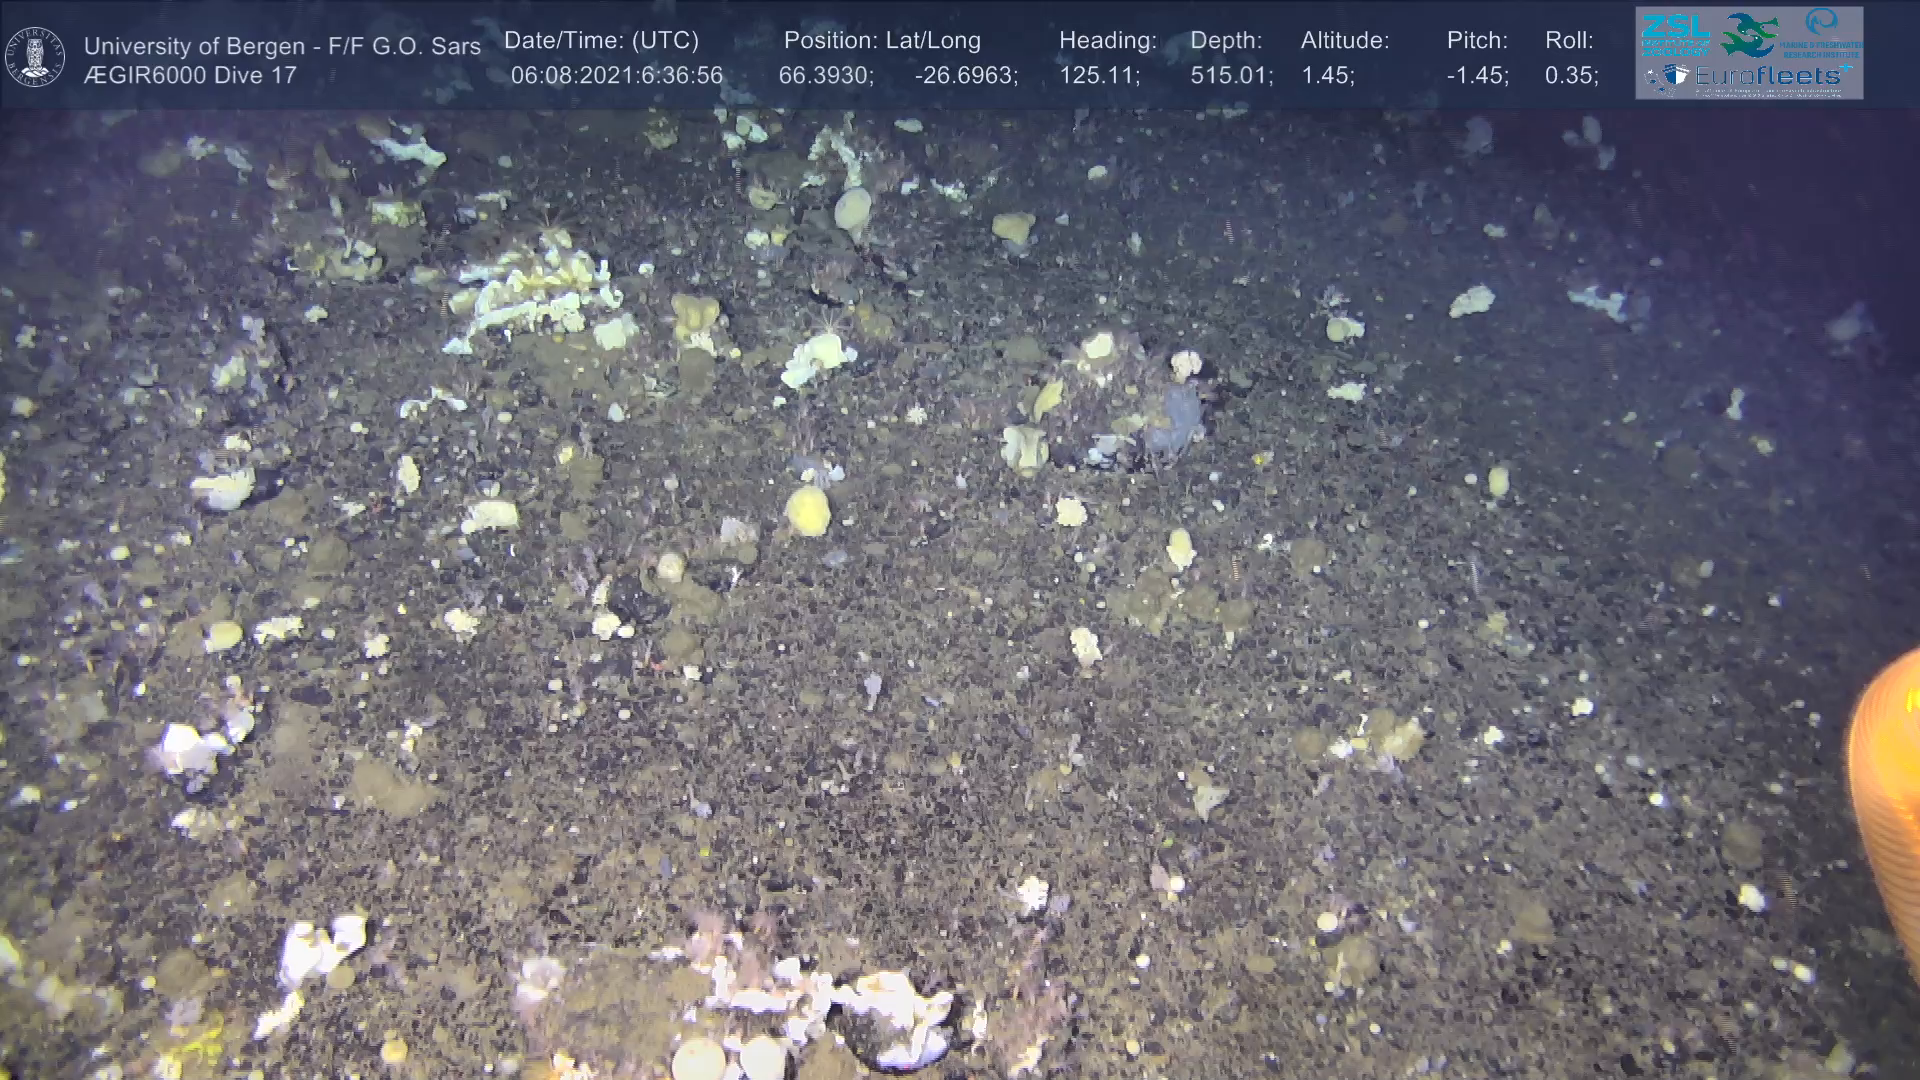Click the Eurofleets+ text logo
The width and height of the screenshot is (1920, 1080).
1770,76
